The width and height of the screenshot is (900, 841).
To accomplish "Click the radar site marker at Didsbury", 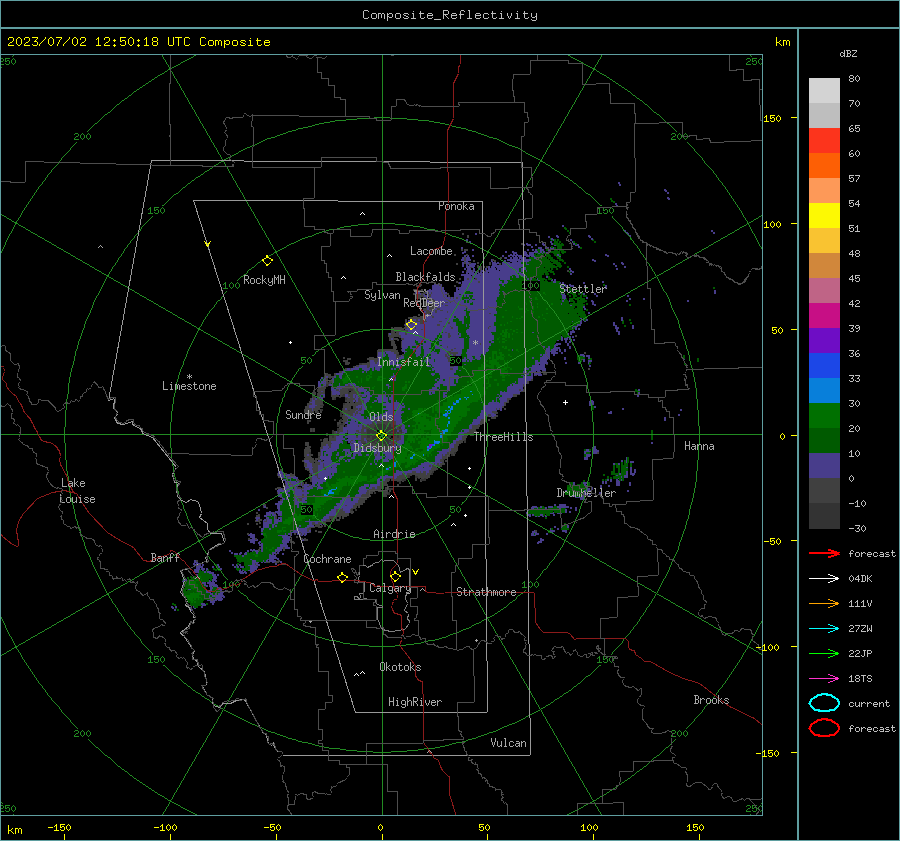I will (x=382, y=435).
